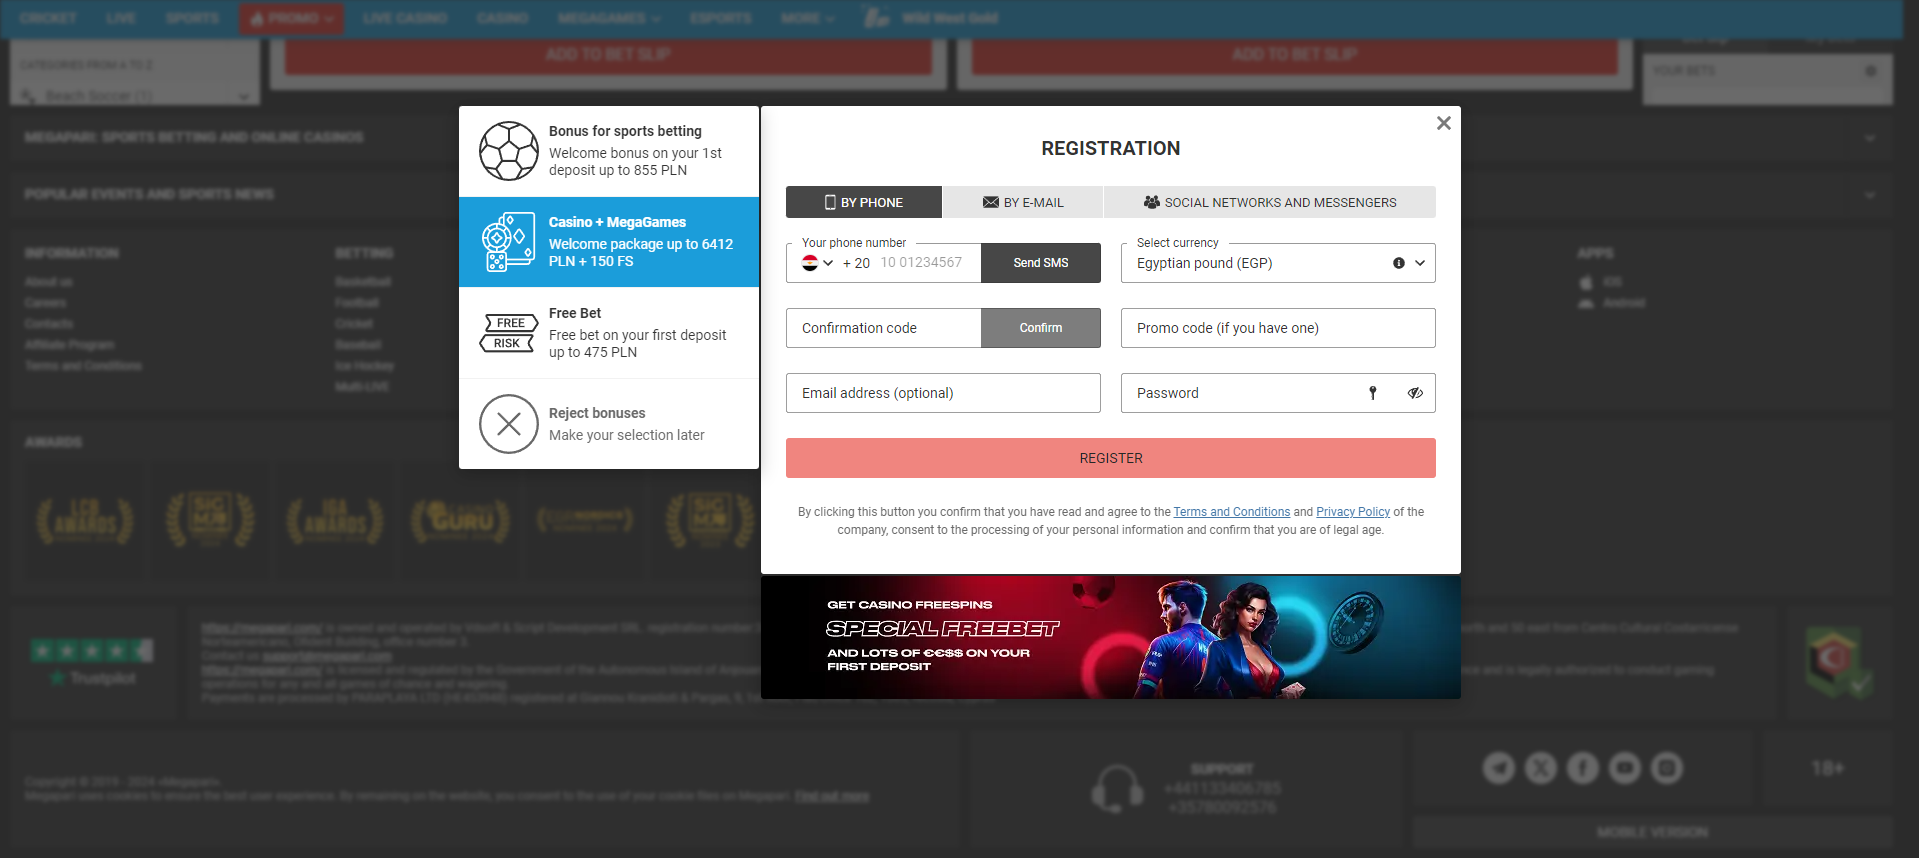Image resolution: width=1919 pixels, height=858 pixels.
Task: Open the country code flag dropdown
Action: (x=817, y=263)
